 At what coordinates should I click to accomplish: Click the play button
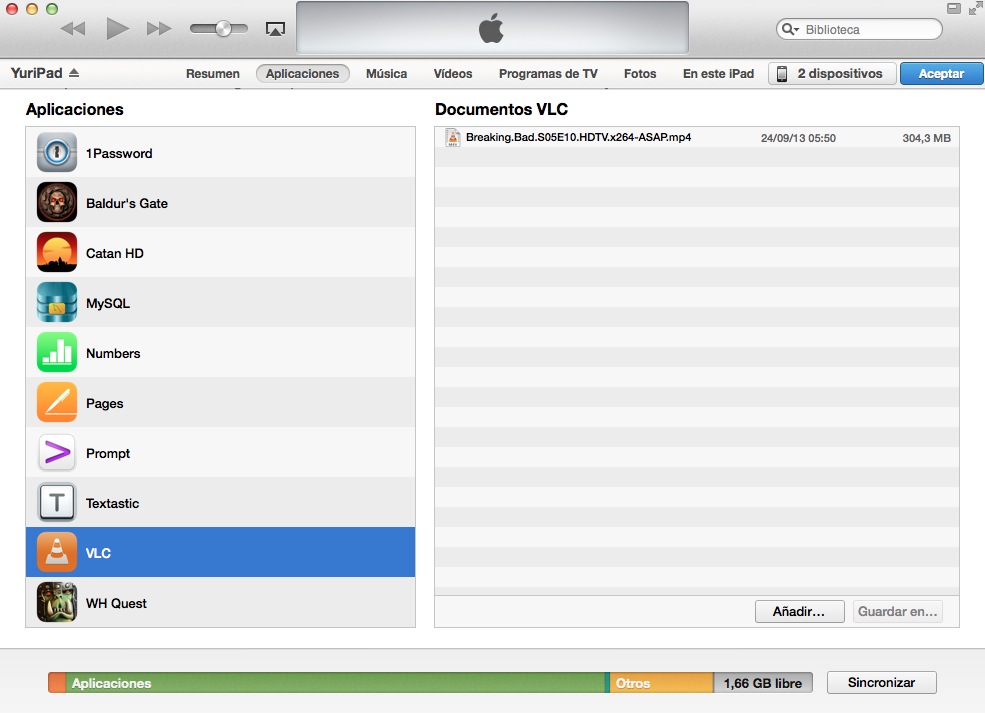(117, 28)
